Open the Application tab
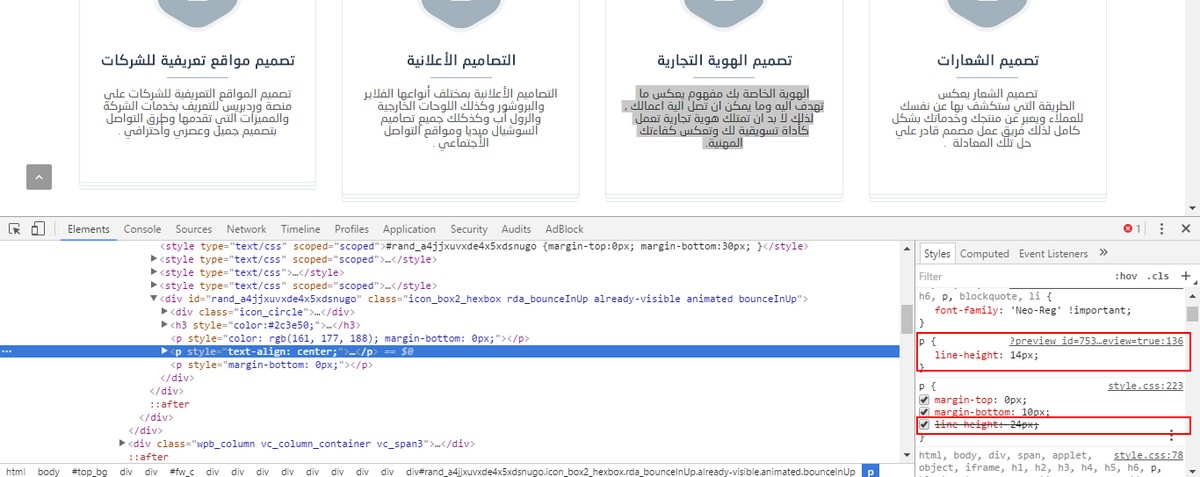Viewport: 1200px width, 477px height. tap(409, 229)
